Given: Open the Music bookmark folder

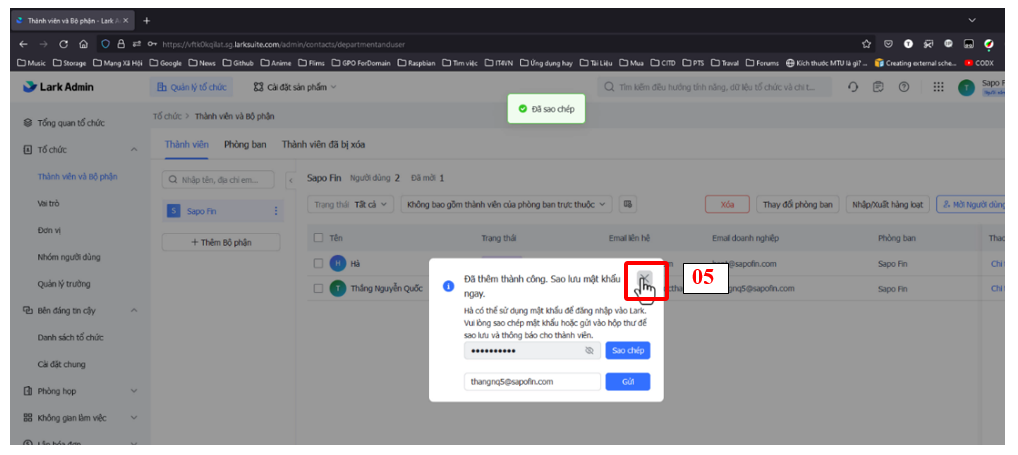Looking at the screenshot, I should pyautogui.click(x=32, y=63).
